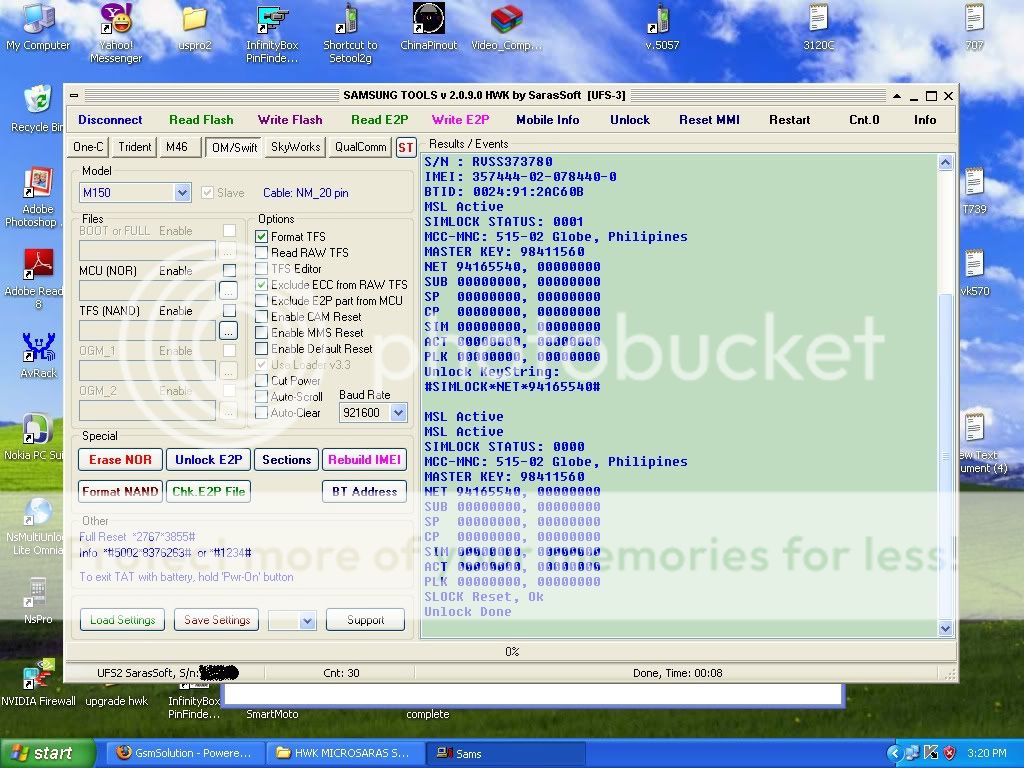Open the SkyWorks tab
The width and height of the screenshot is (1024, 768).
coord(295,147)
